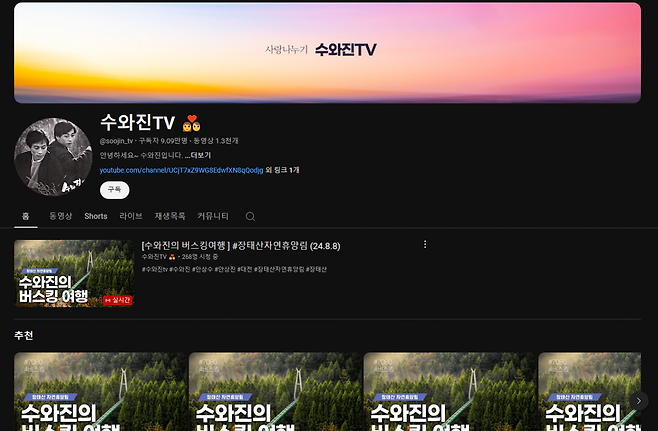Click the #수와진tv hashtag in the description

[x=154, y=269]
